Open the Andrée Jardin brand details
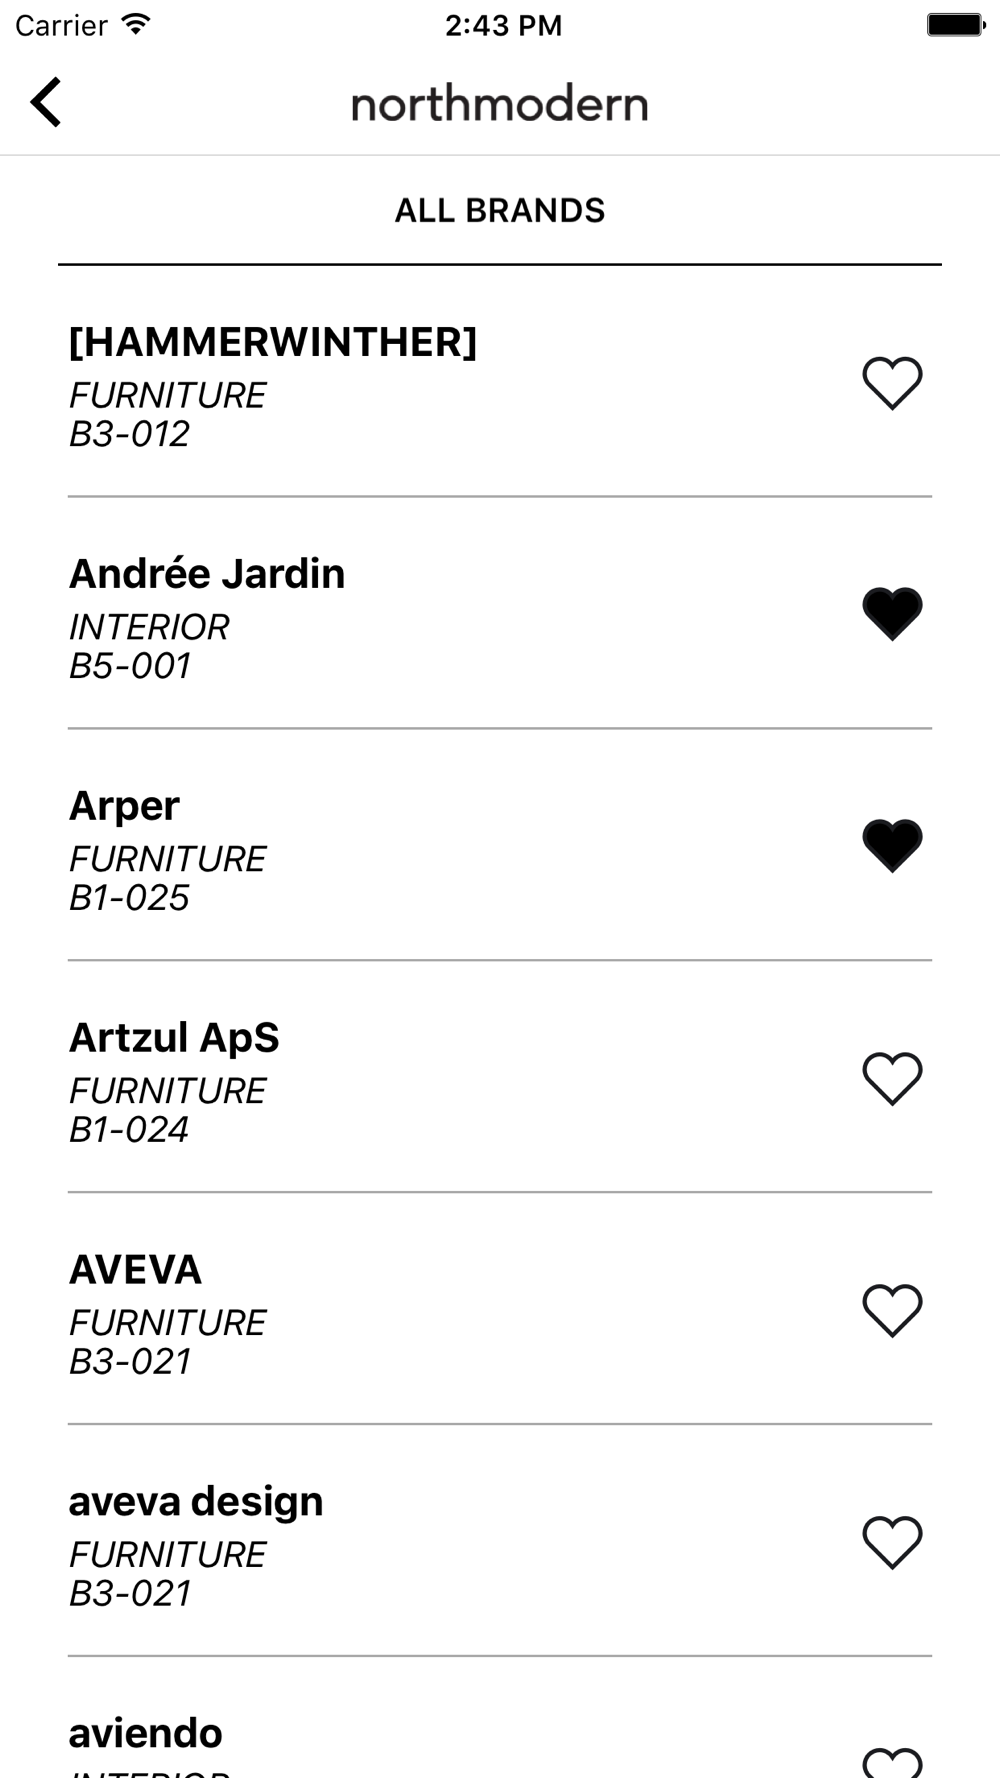The height and width of the screenshot is (1778, 1000). 207,574
